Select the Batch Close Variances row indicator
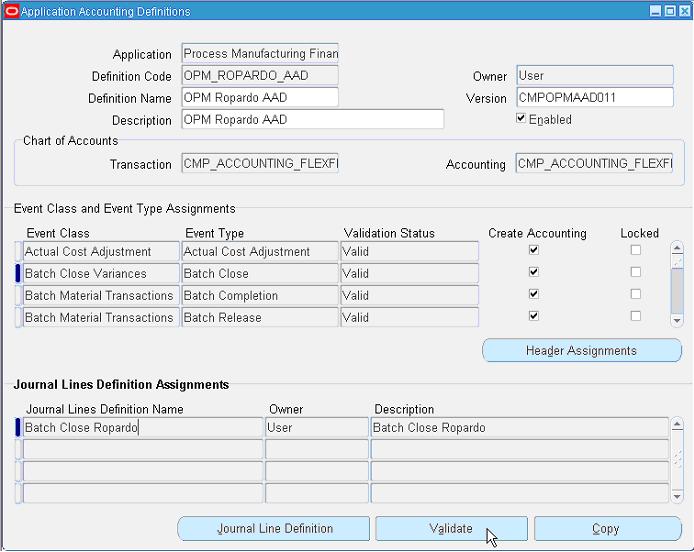 (x=18, y=273)
